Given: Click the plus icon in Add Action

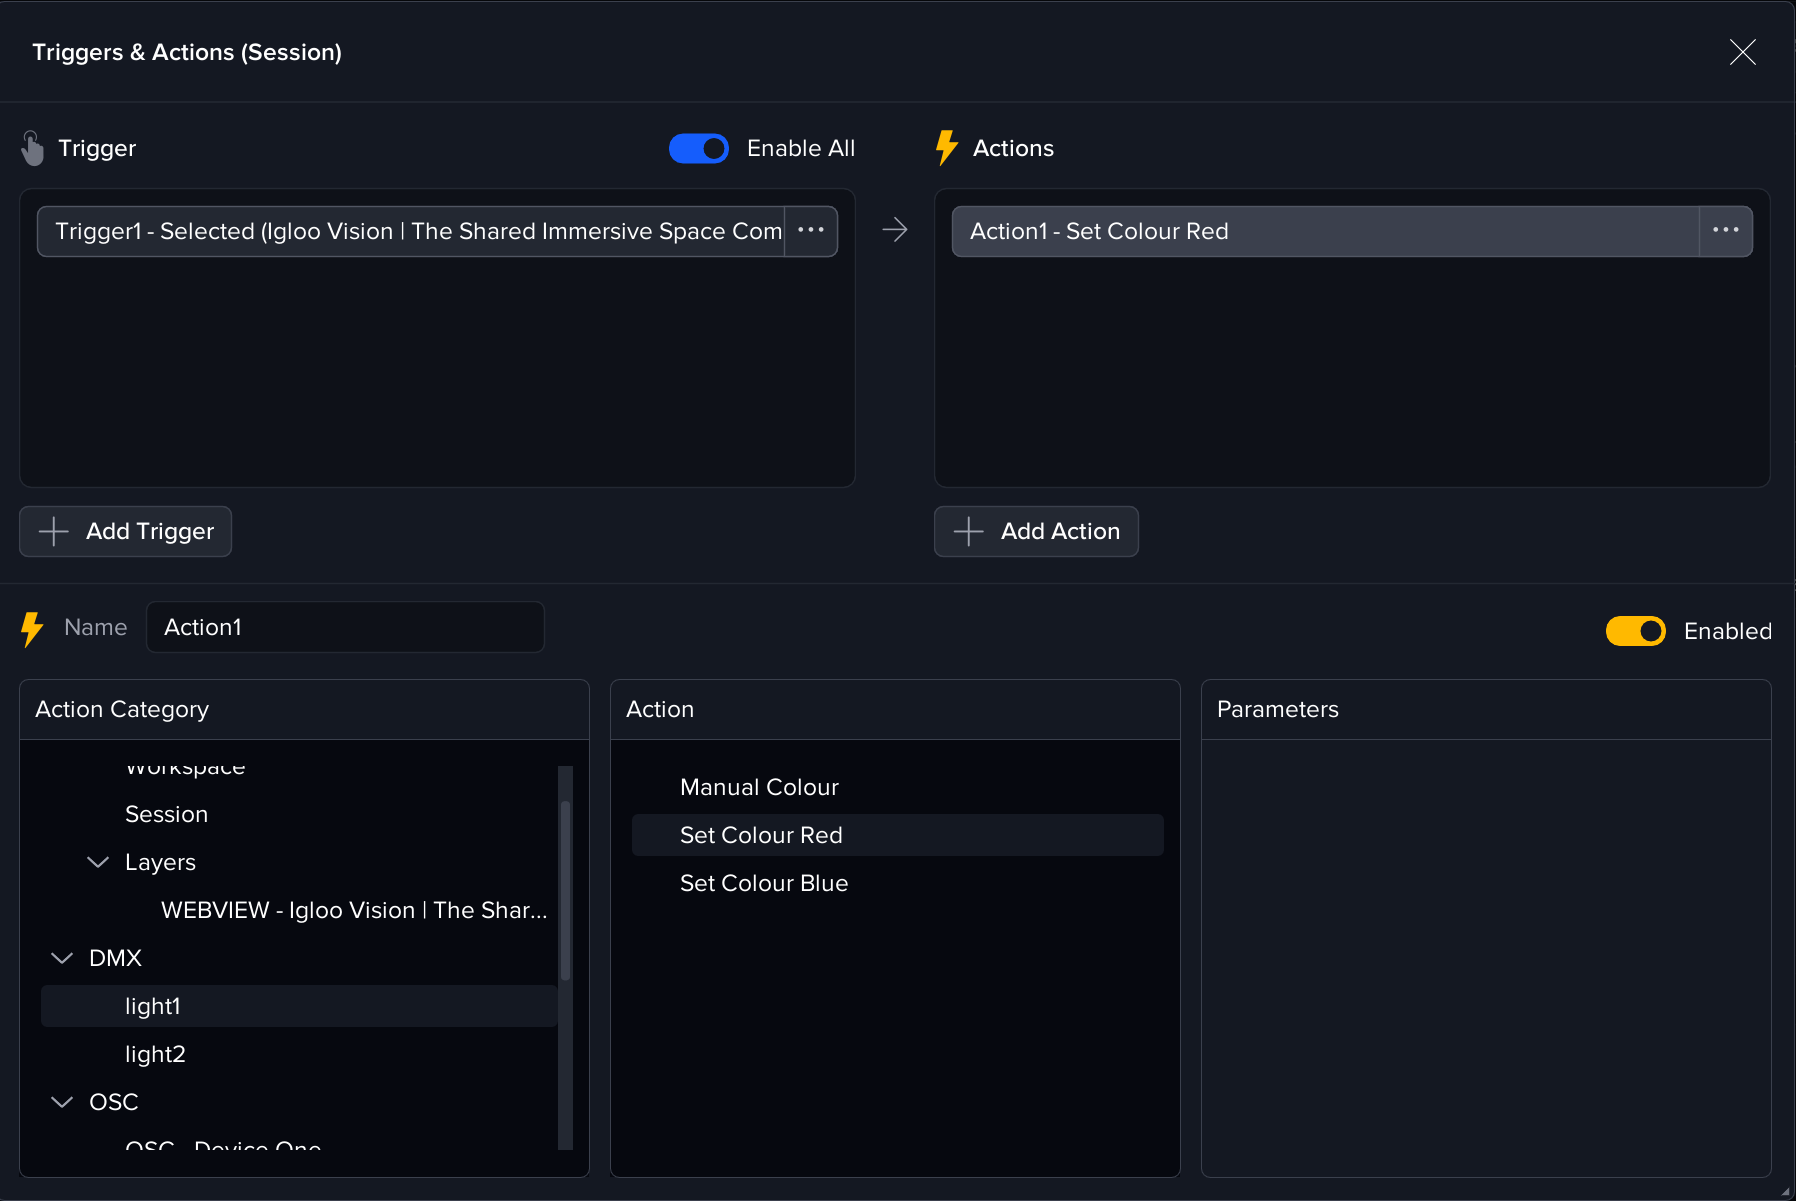Looking at the screenshot, I should coord(968,531).
